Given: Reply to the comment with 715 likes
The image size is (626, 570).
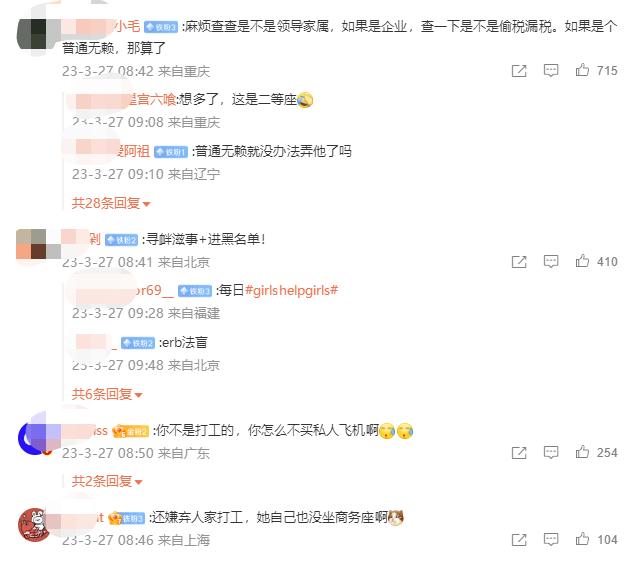Looking at the screenshot, I should tap(551, 71).
